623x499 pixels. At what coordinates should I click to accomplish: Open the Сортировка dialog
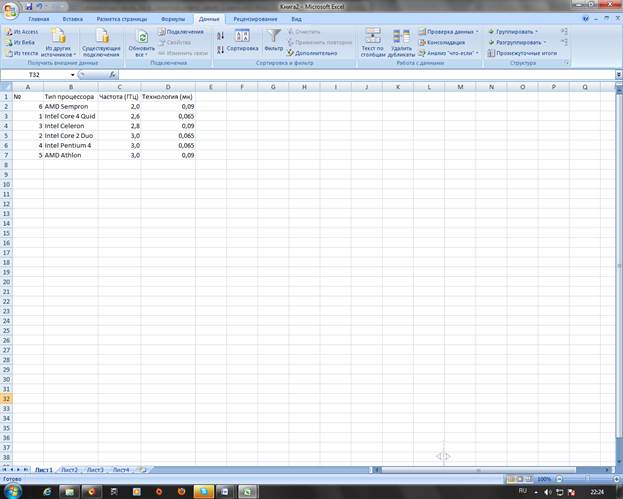pos(242,41)
